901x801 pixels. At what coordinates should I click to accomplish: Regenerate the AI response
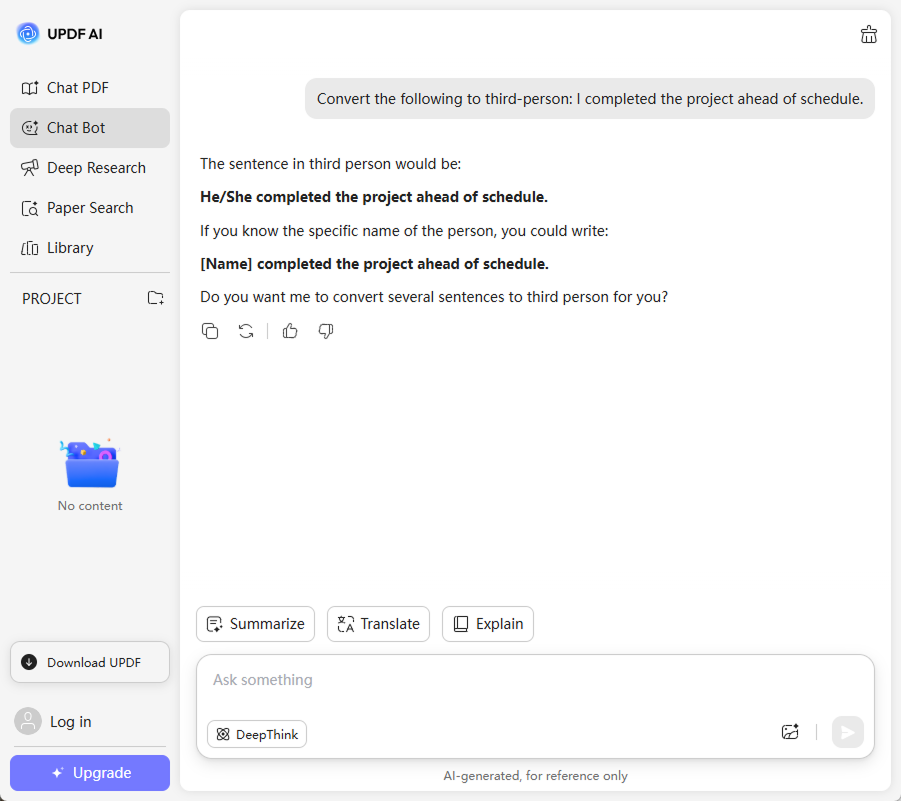click(x=246, y=331)
